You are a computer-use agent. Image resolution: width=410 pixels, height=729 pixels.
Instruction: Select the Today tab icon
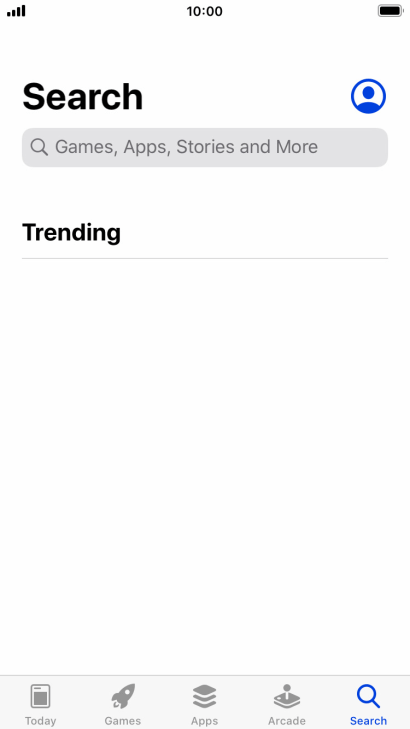pyautogui.click(x=40, y=696)
